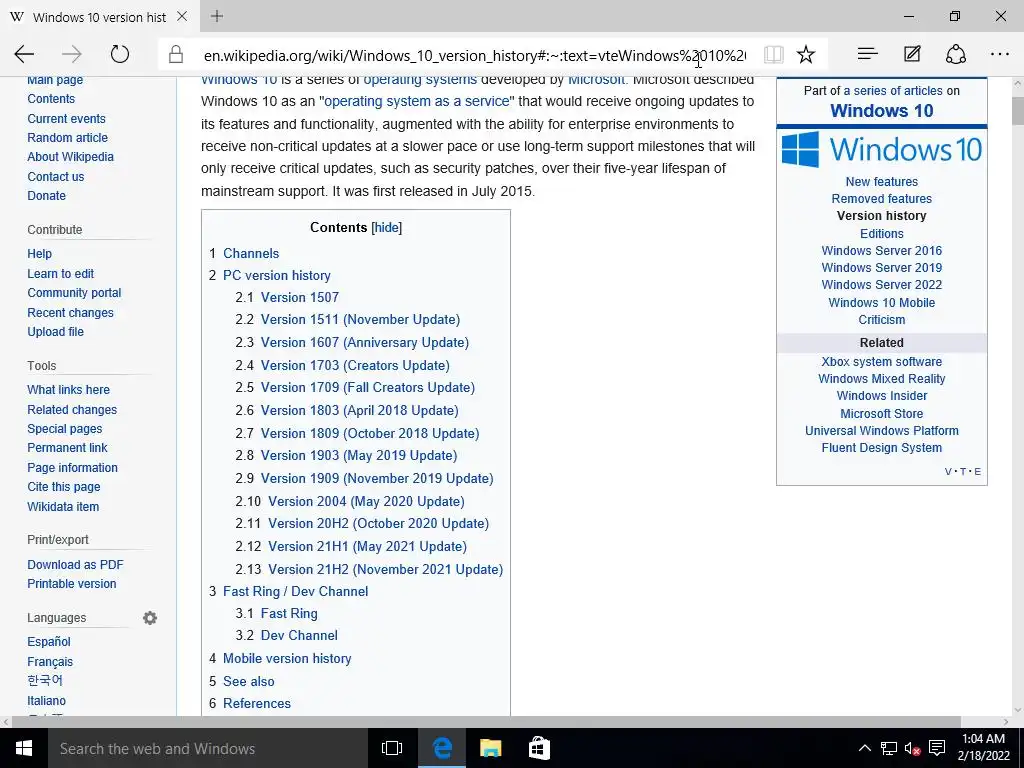
Task: Open PC version history section
Action: click(277, 276)
